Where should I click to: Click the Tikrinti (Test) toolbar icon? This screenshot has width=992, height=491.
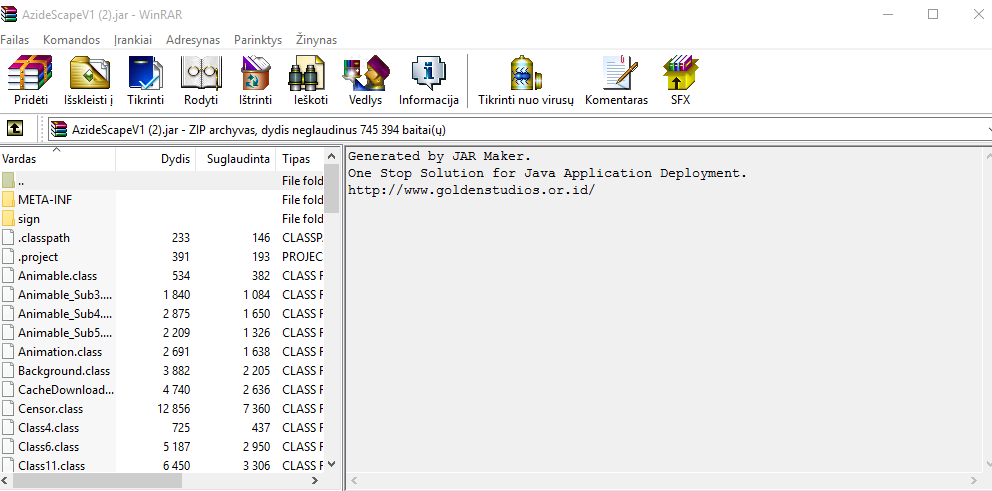(x=146, y=72)
